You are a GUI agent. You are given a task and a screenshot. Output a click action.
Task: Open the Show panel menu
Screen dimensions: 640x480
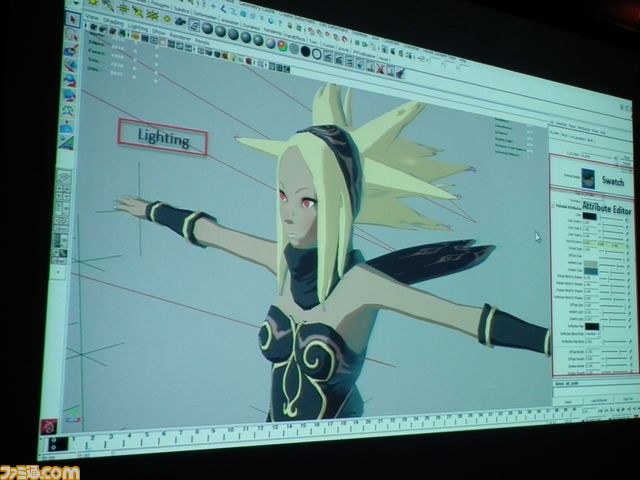[x=158, y=32]
